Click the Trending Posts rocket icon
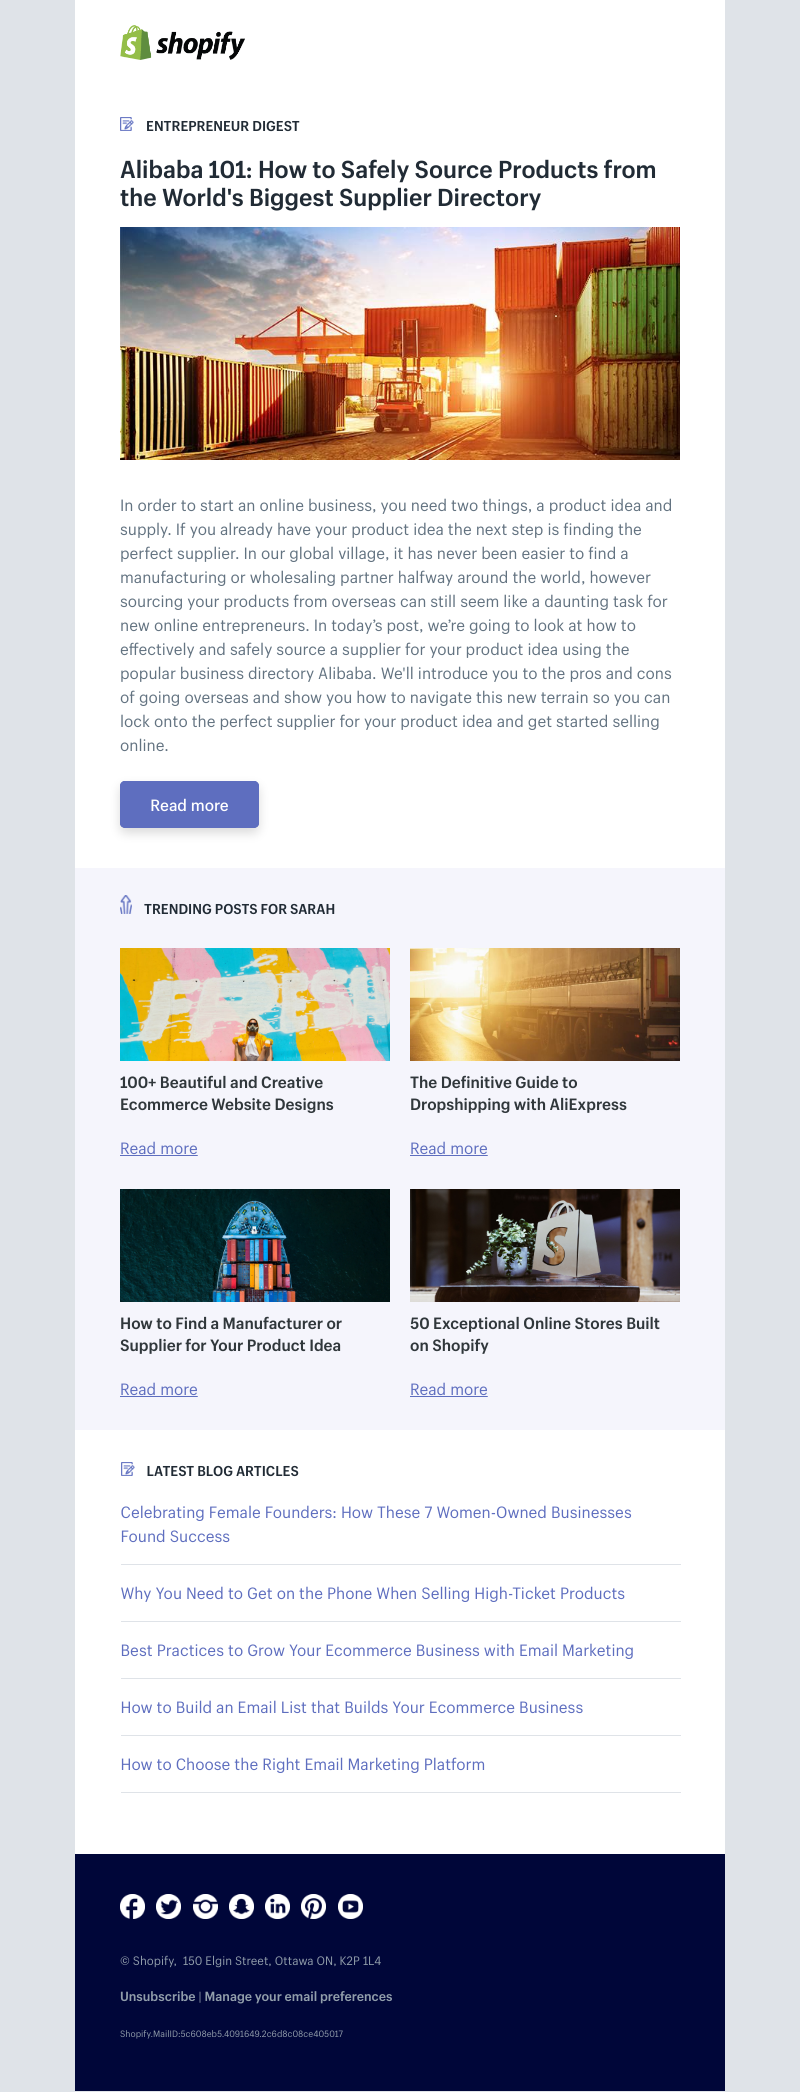 click(126, 905)
